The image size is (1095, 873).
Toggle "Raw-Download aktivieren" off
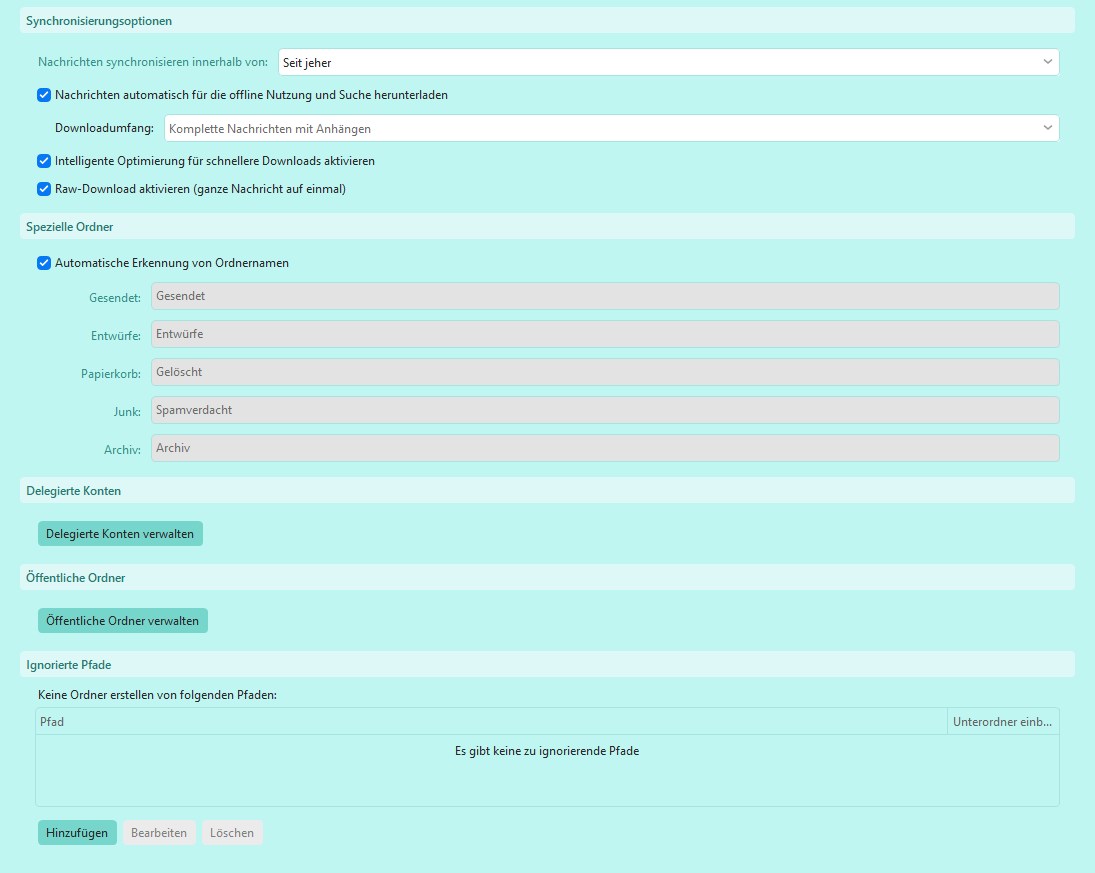[x=44, y=188]
